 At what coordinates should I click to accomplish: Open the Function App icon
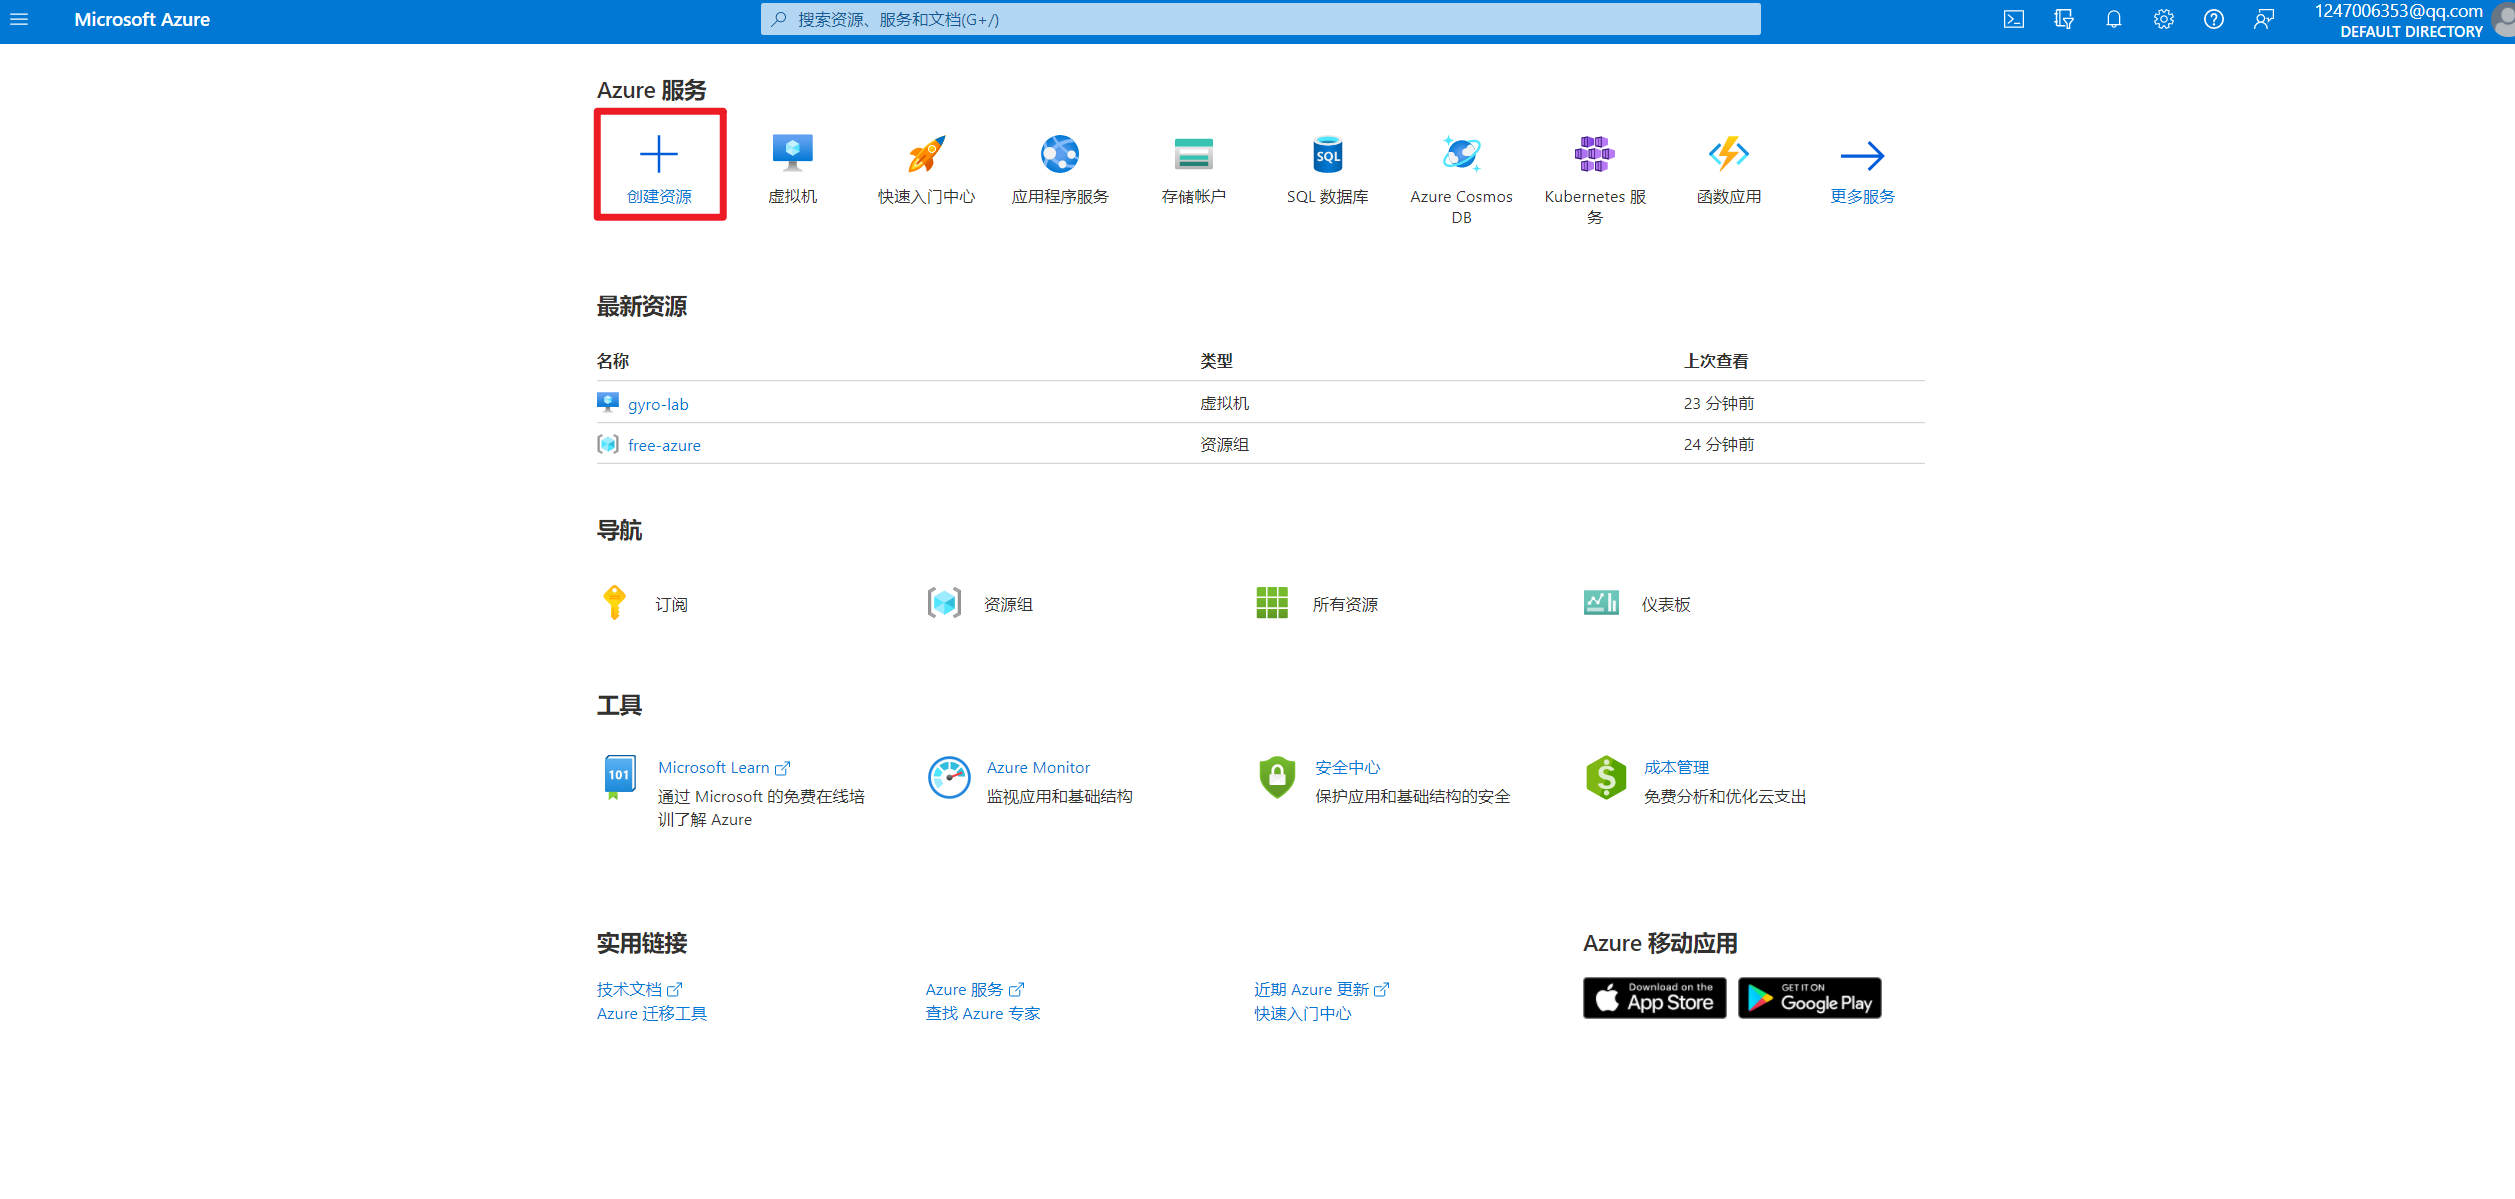(x=1728, y=154)
